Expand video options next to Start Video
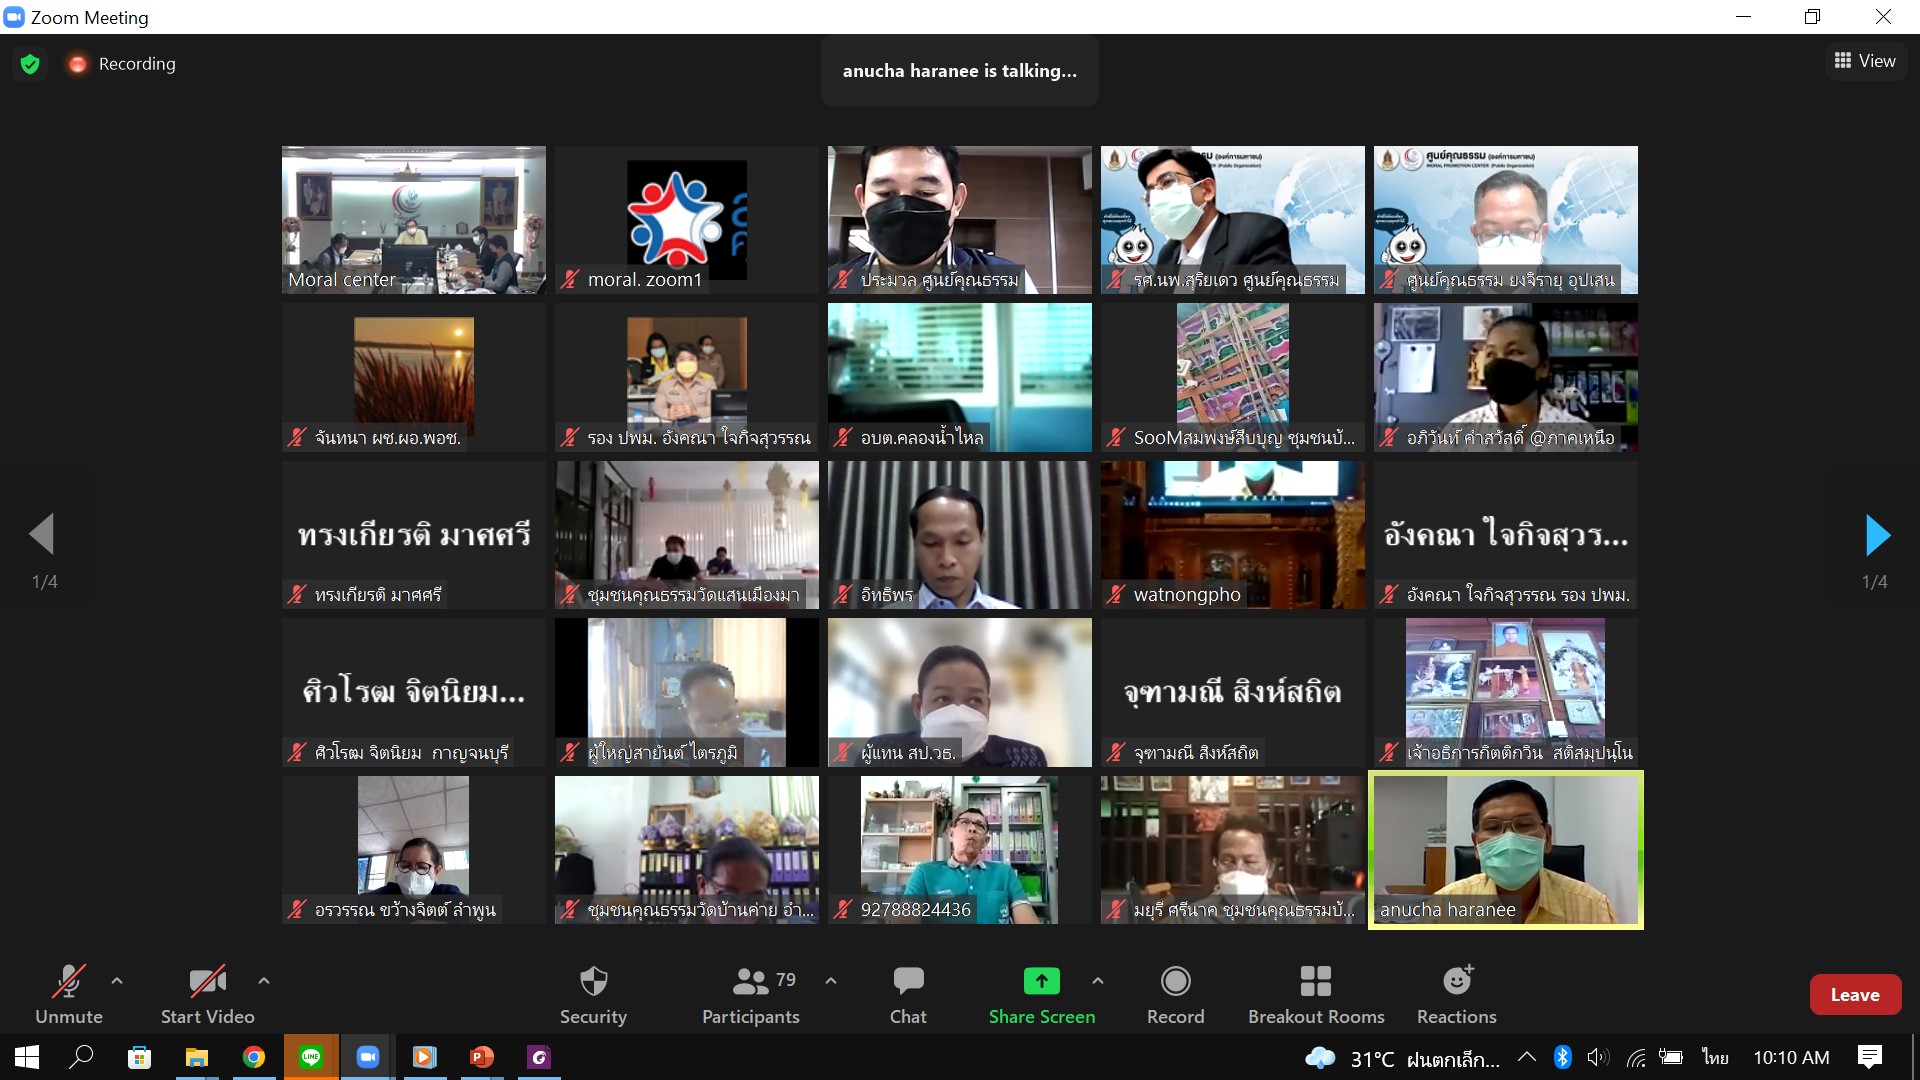Screen dimensions: 1920x1080 click(264, 981)
